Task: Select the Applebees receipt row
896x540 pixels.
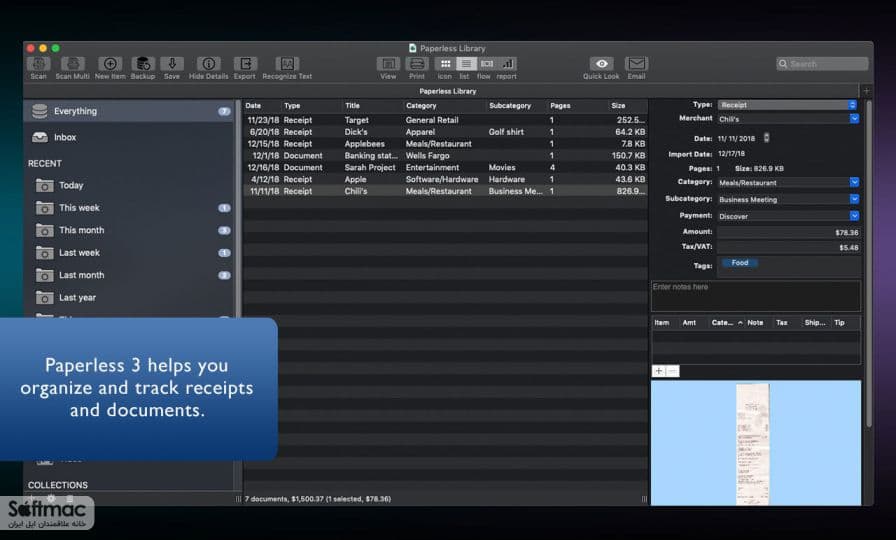Action: 445,144
